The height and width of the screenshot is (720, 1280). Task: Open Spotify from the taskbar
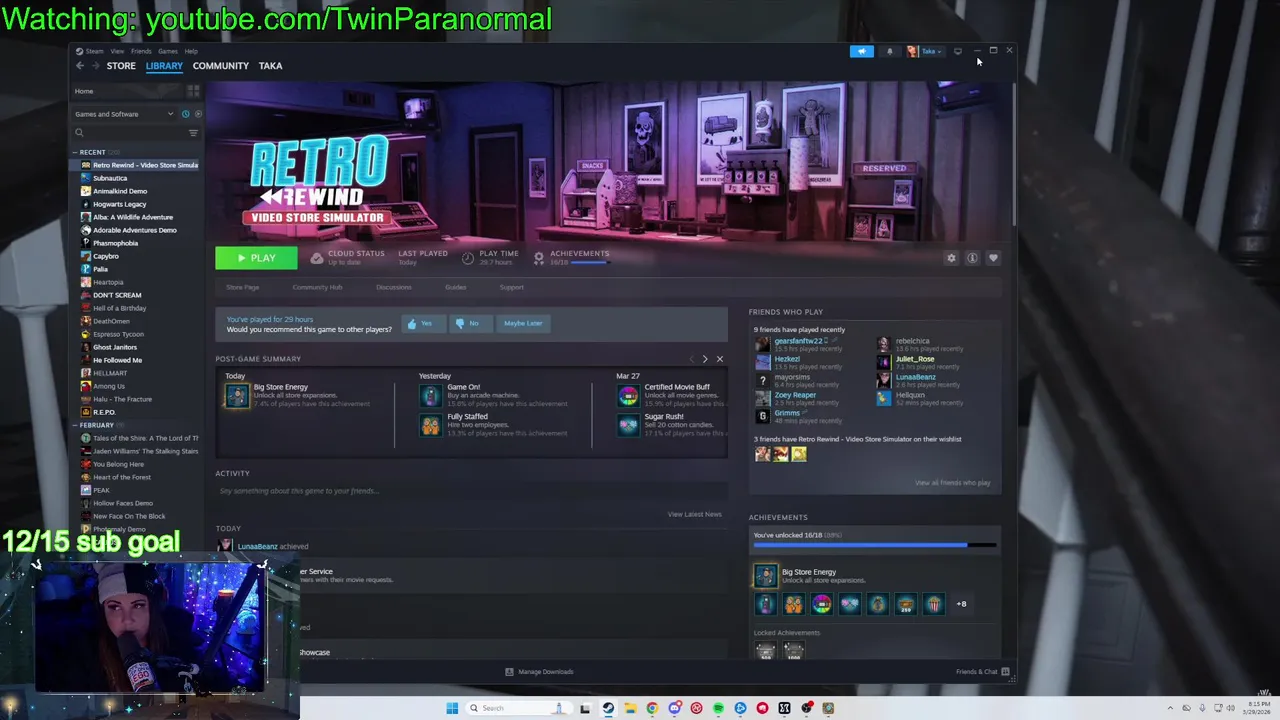[x=718, y=708]
